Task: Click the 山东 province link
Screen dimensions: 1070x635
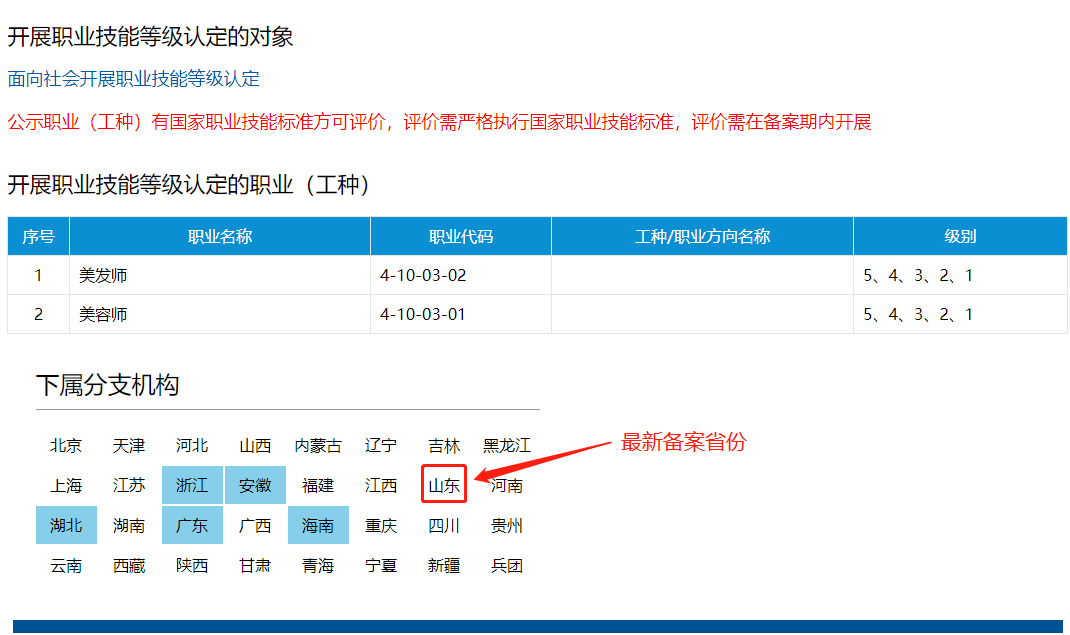Action: pyautogui.click(x=444, y=486)
